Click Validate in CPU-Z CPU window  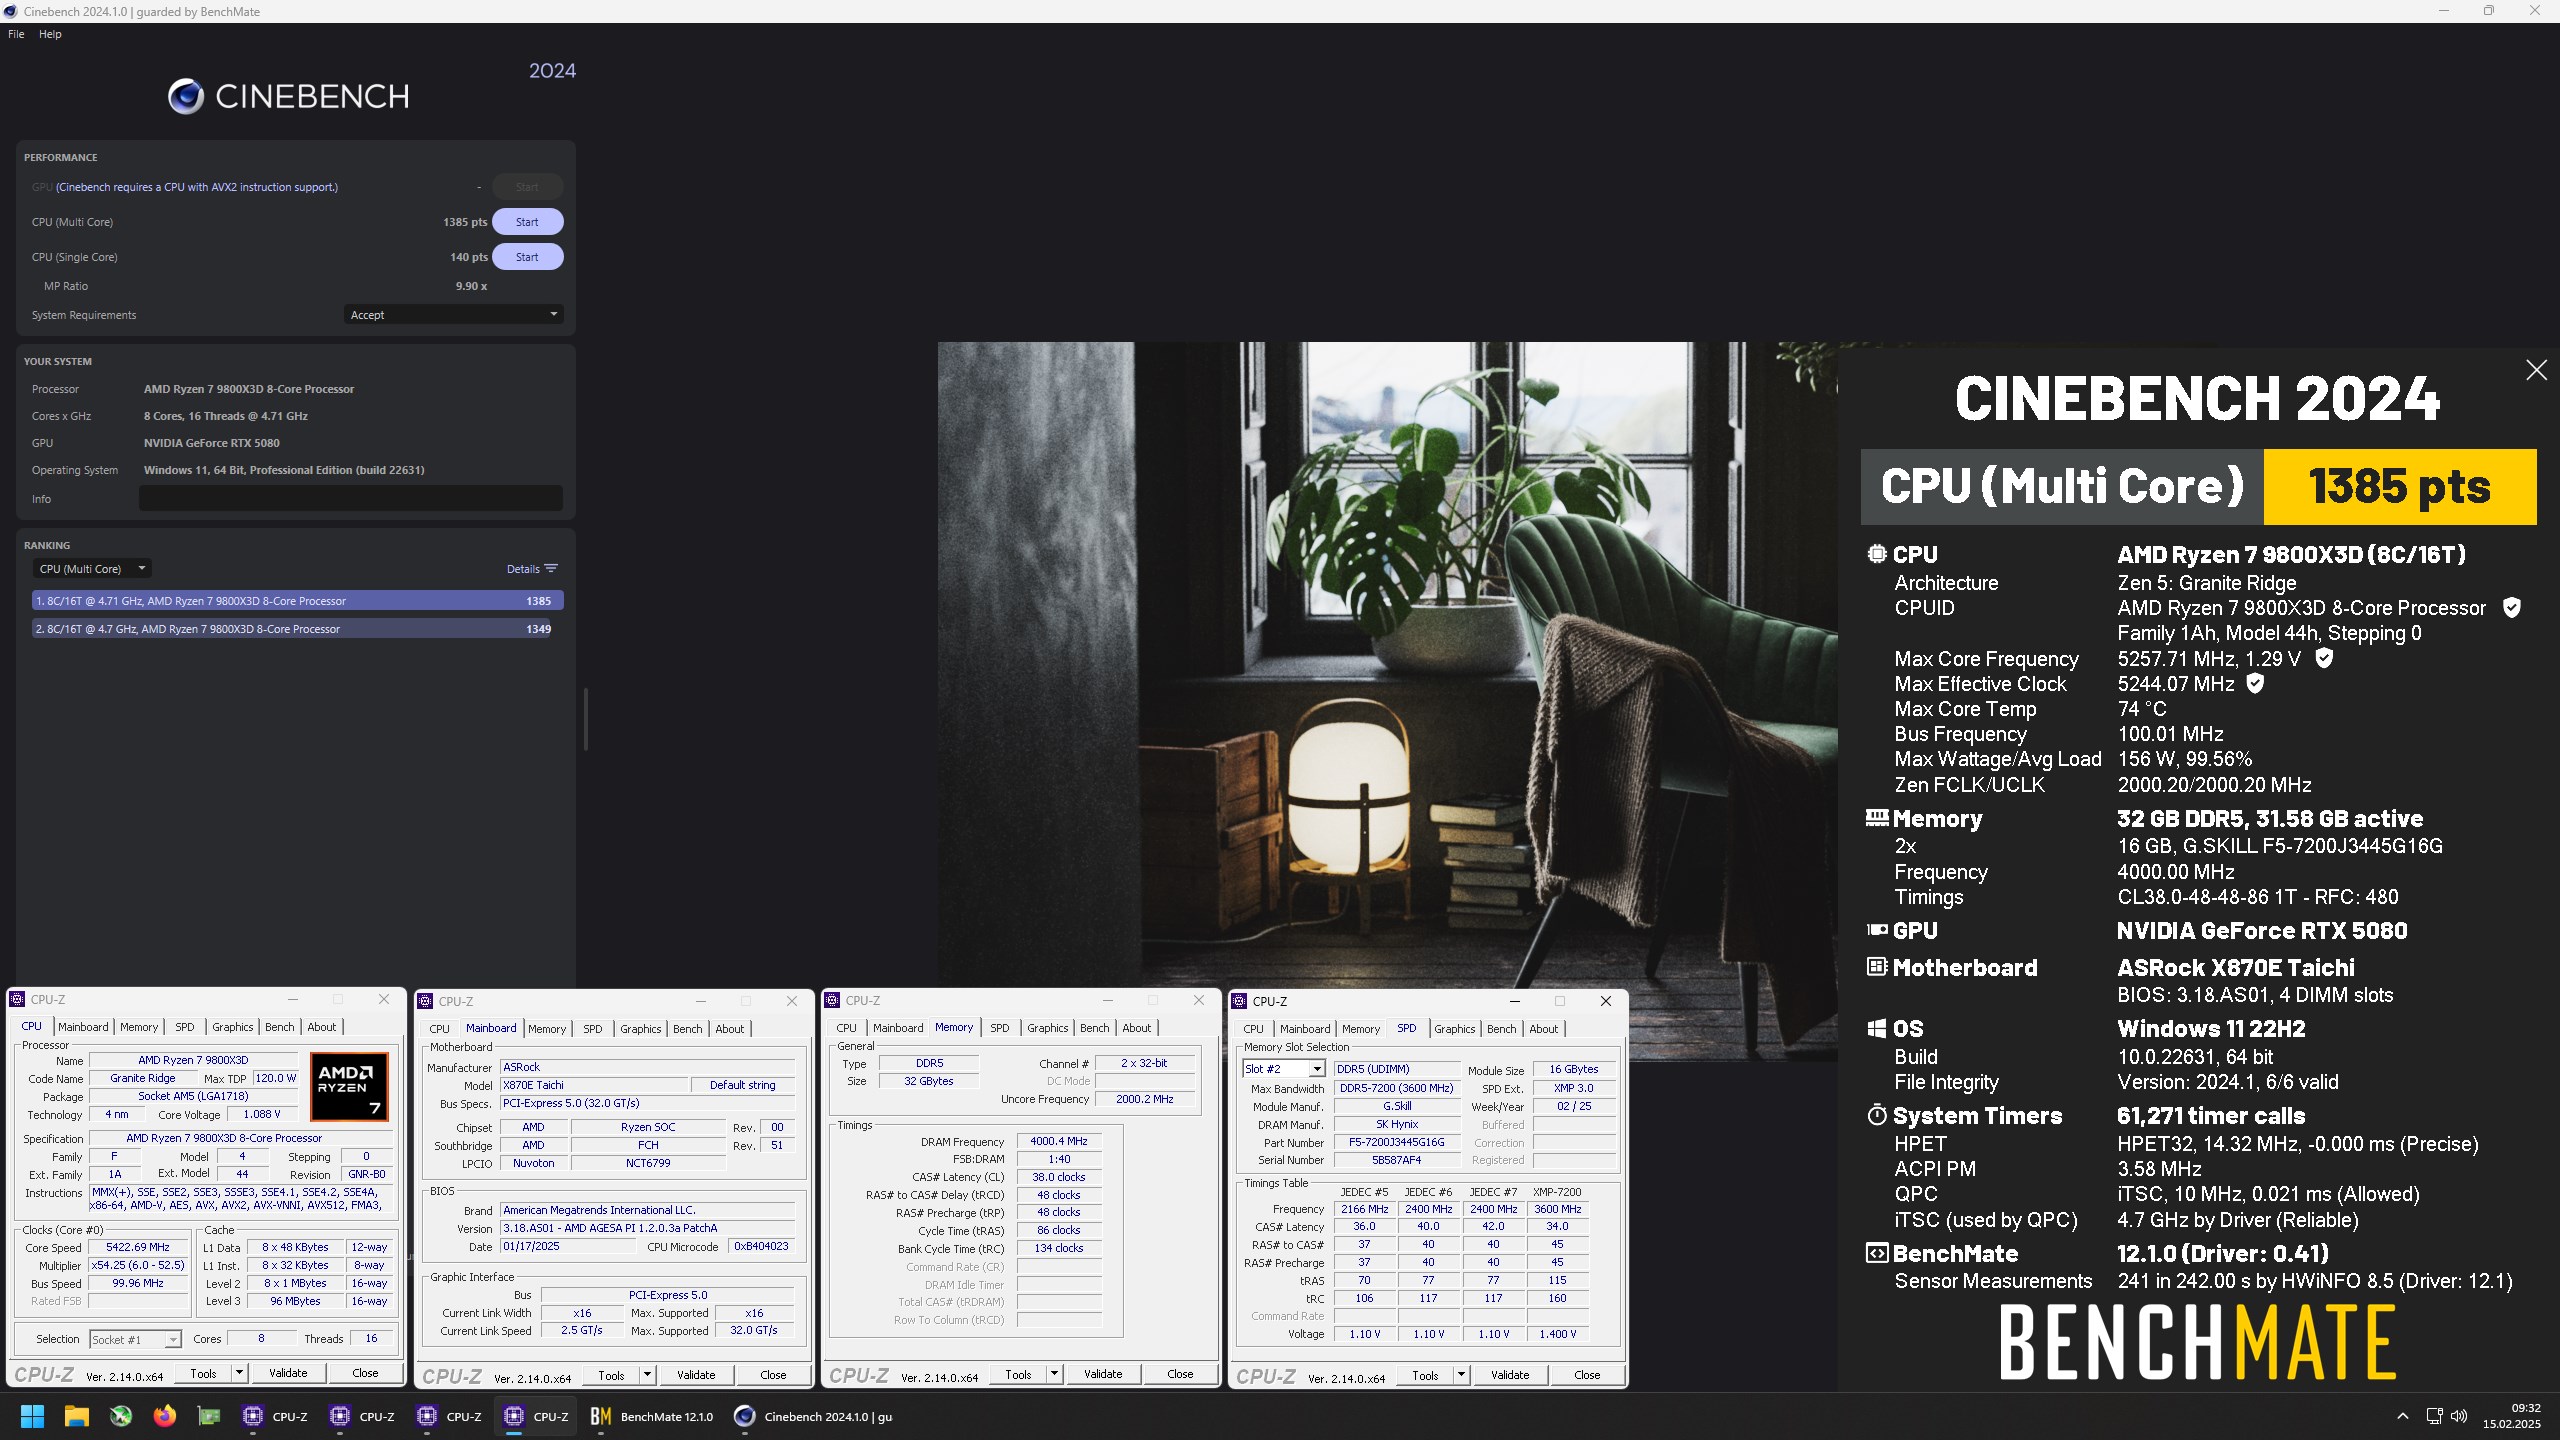pos(288,1373)
